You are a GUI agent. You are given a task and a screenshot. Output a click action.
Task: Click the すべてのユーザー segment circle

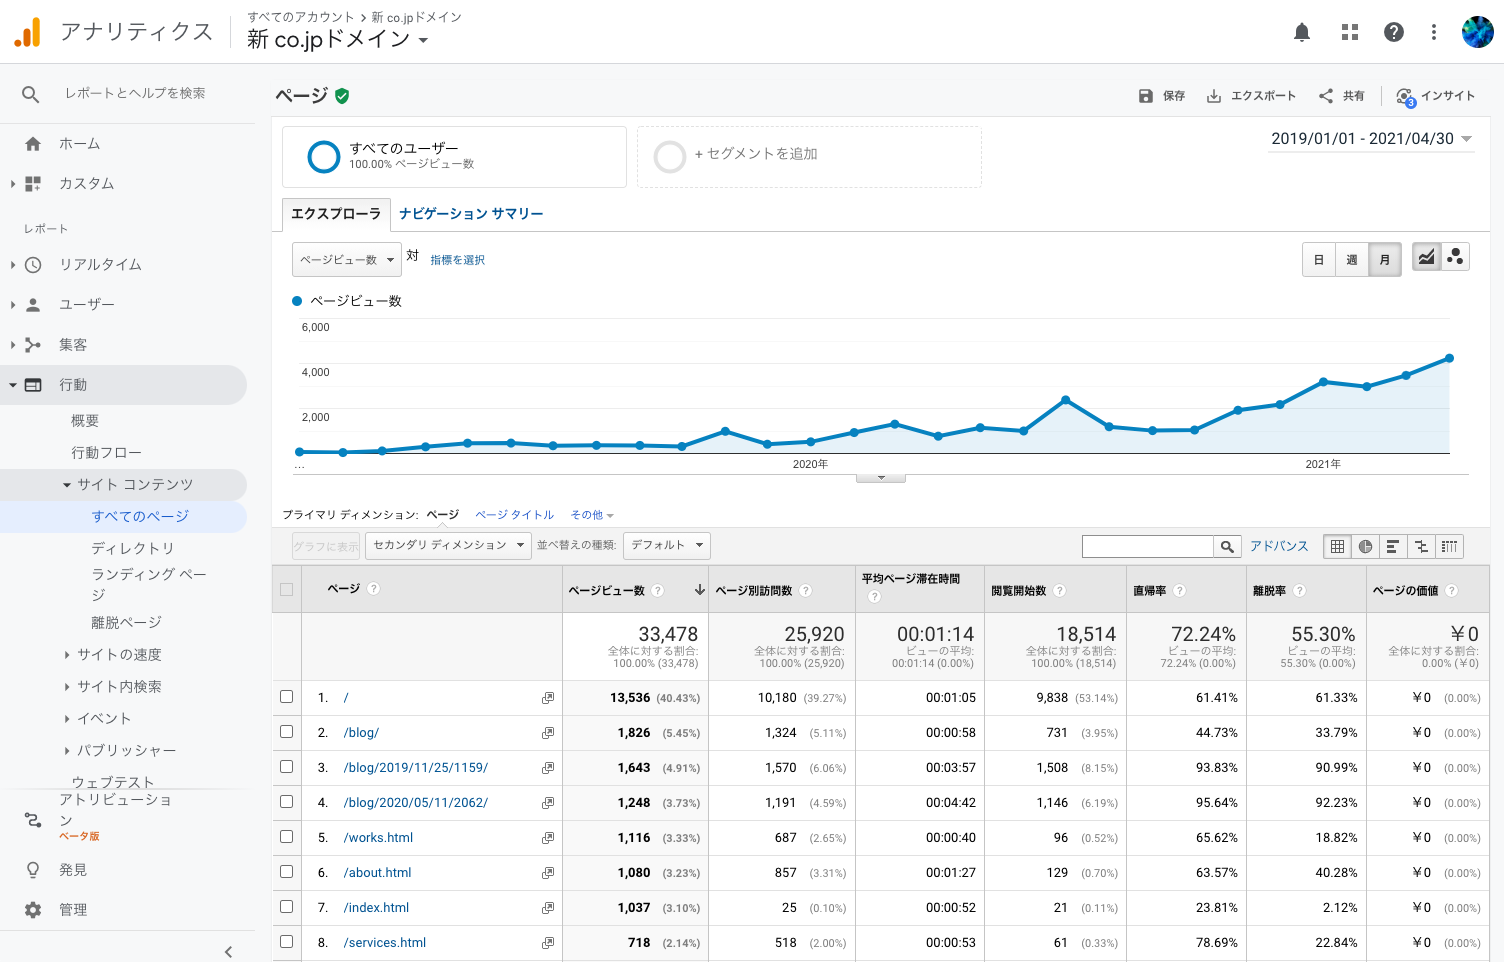coord(324,156)
